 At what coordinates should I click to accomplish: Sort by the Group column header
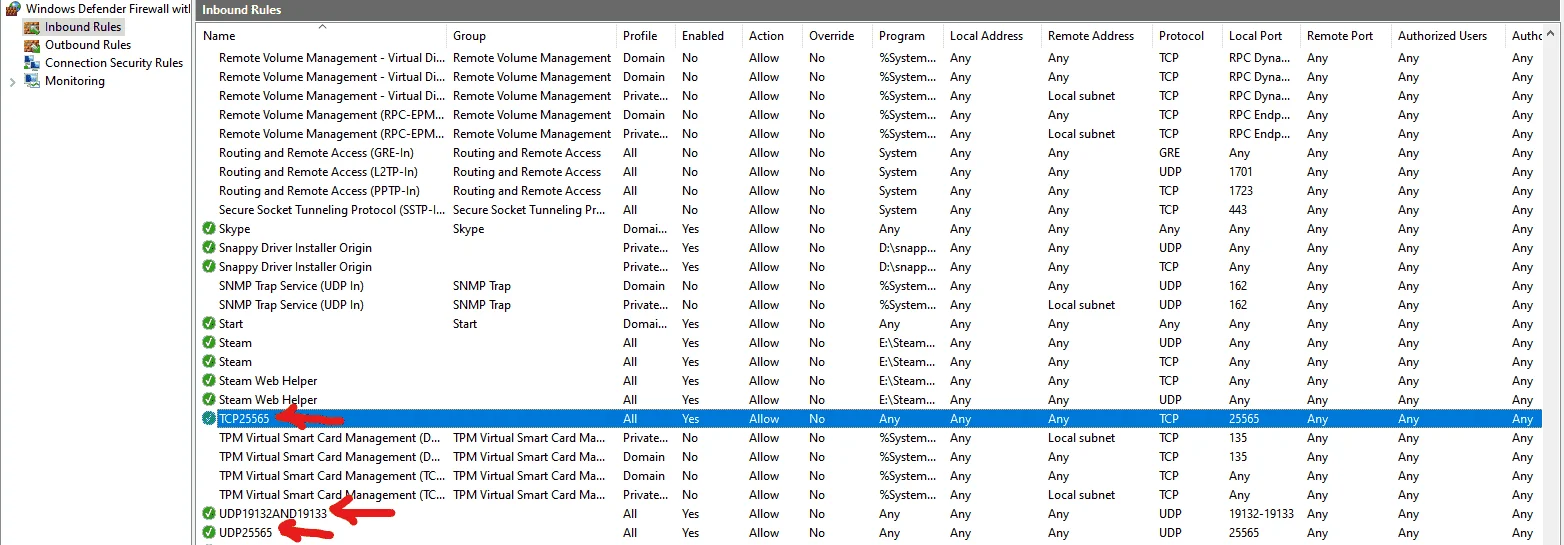[469, 36]
